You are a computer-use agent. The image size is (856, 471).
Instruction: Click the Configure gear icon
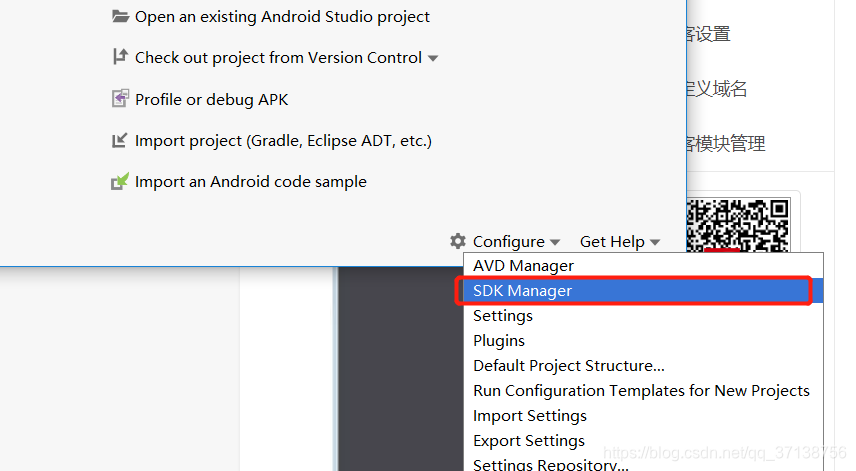(x=458, y=241)
